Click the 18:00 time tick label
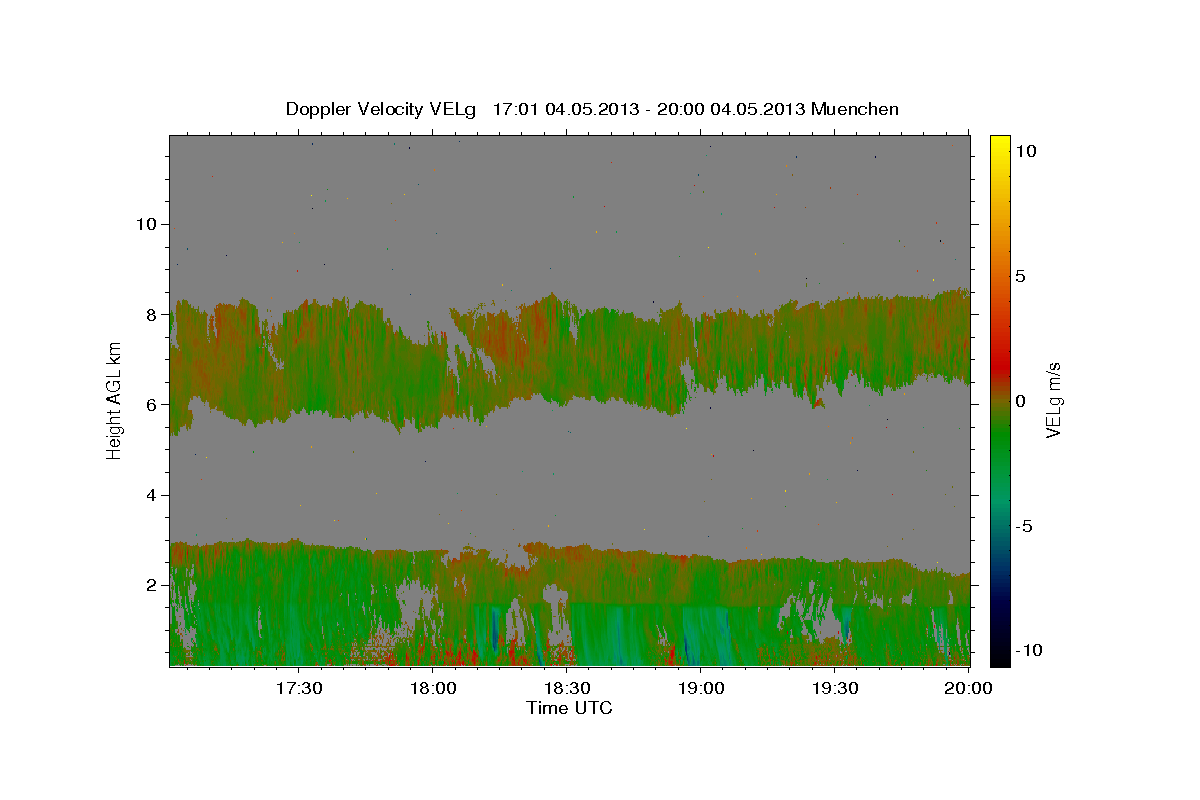Screen dimensions: 1200x800 point(433,688)
